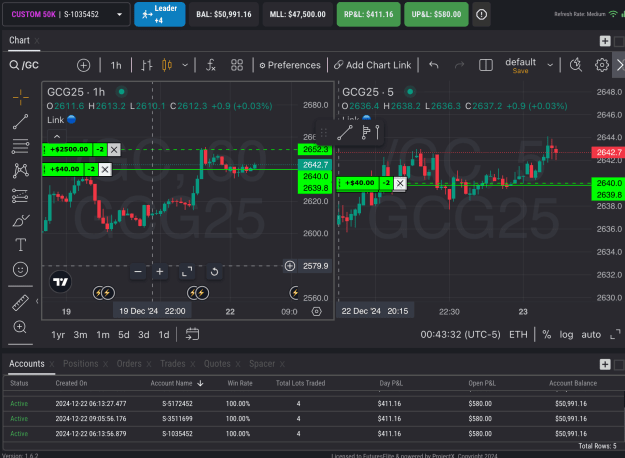Image resolution: width=625 pixels, height=458 pixels.
Task: Add a panel to chart area
Action: [x=605, y=41]
